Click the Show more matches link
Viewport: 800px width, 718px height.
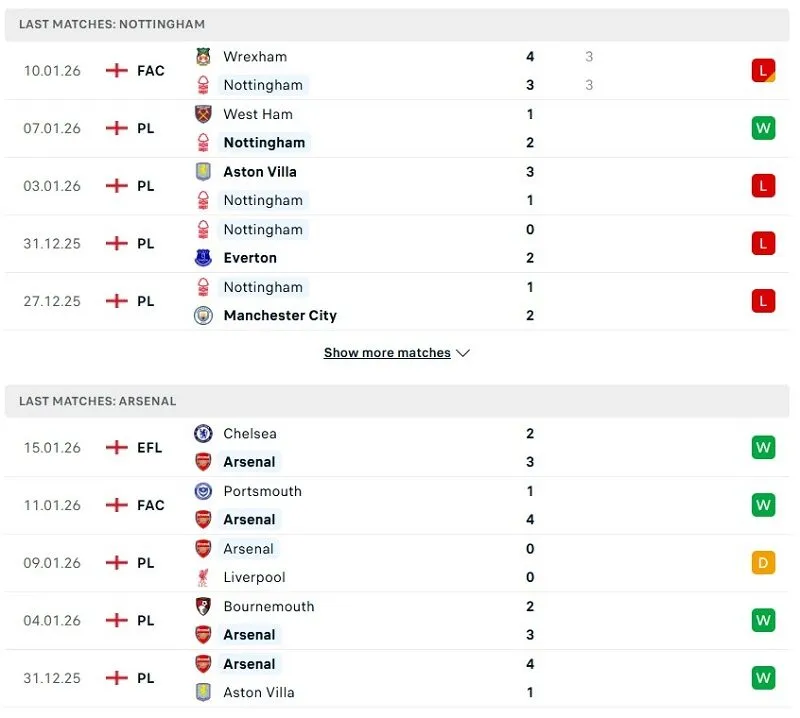point(388,353)
